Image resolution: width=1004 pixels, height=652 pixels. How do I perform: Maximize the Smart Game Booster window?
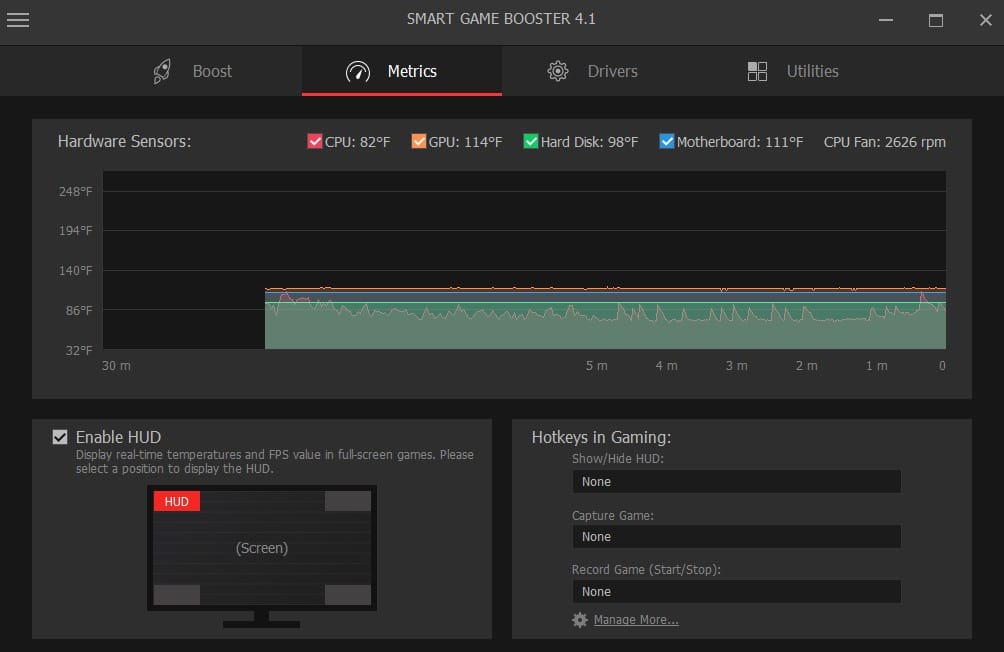(x=935, y=20)
